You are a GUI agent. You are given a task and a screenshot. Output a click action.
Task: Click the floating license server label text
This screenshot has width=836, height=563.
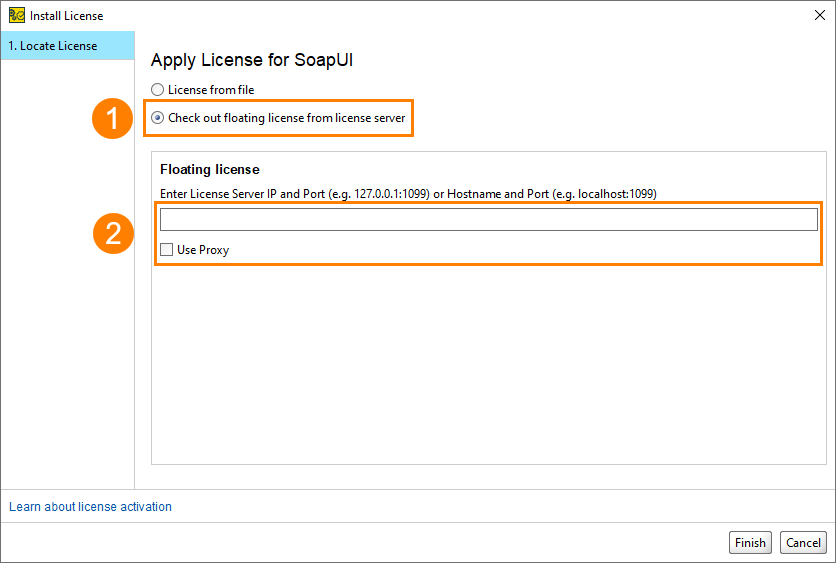pyautogui.click(x=287, y=118)
